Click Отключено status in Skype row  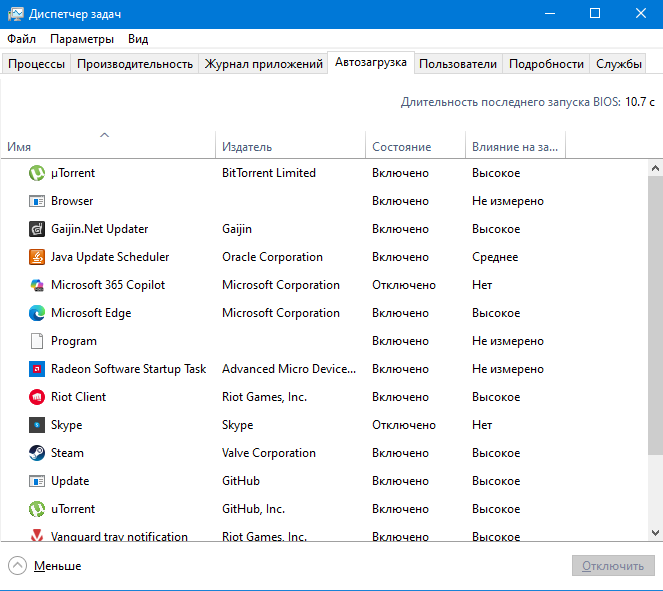(404, 425)
